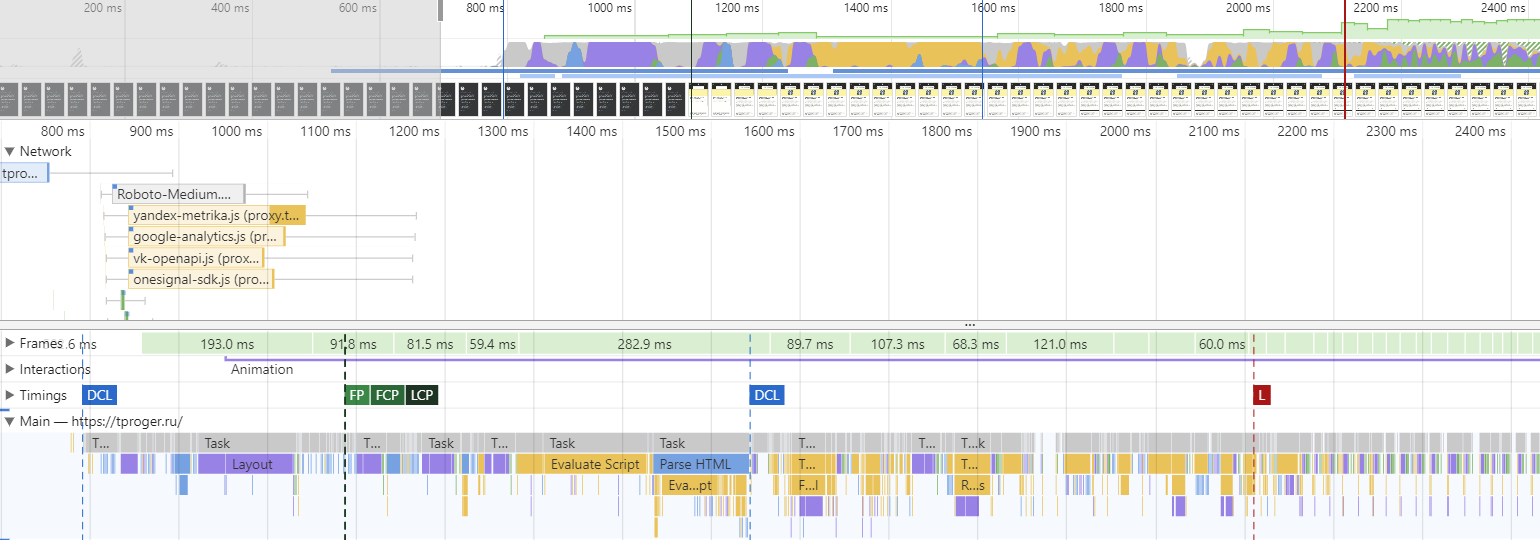The image size is (1540, 540).
Task: Select the FCP timing marker
Action: (387, 395)
